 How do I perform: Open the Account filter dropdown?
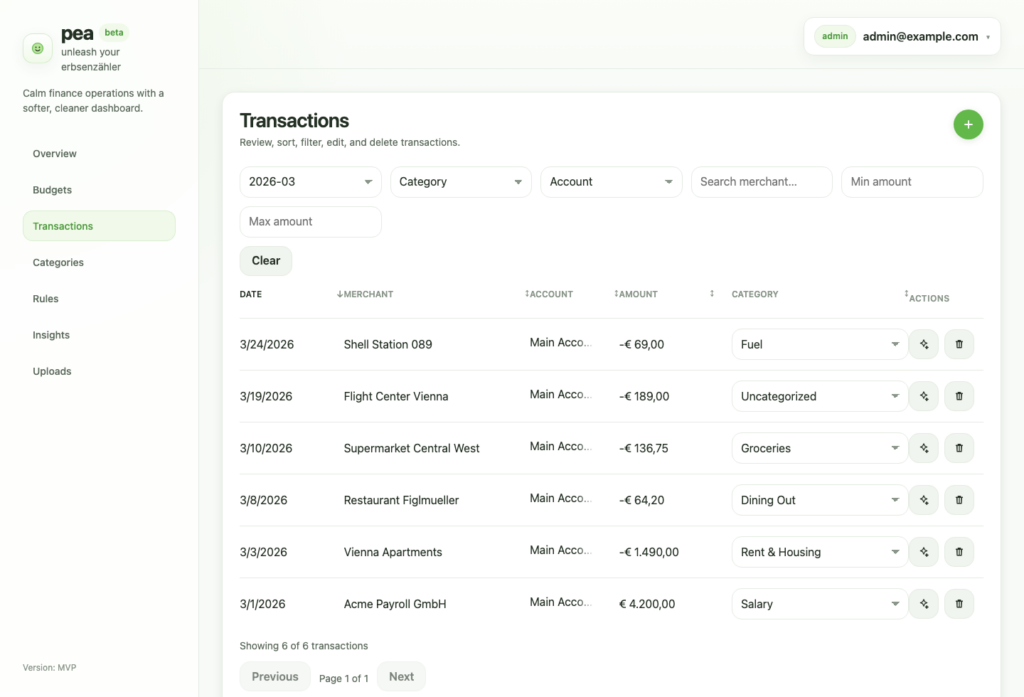pos(611,182)
